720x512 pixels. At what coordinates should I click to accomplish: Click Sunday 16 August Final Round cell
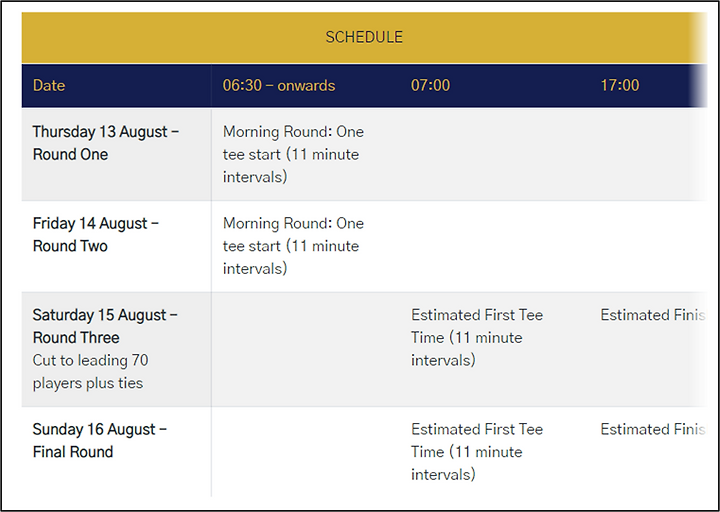[x=117, y=452]
